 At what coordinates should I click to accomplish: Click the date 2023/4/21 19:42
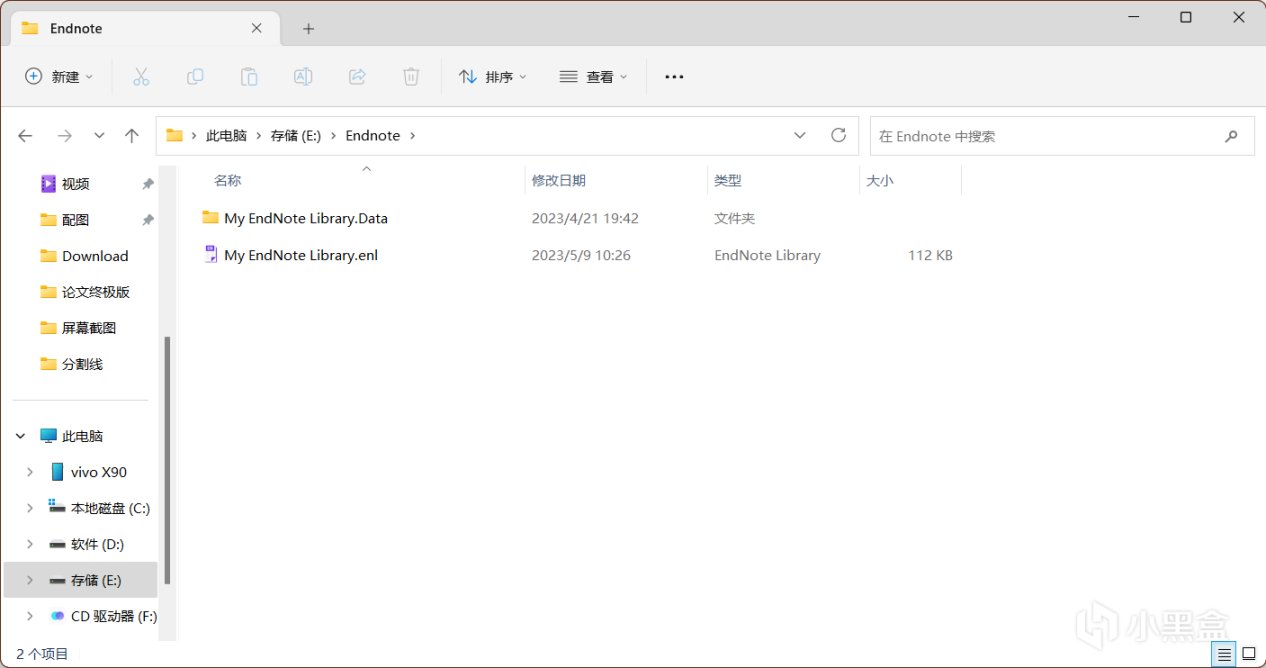click(x=585, y=218)
